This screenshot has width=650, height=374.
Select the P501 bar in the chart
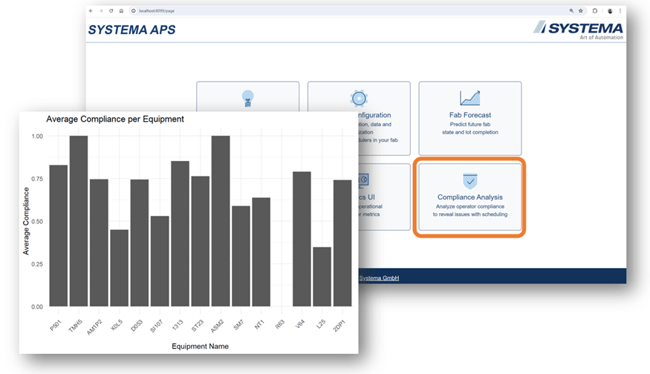[x=58, y=236]
